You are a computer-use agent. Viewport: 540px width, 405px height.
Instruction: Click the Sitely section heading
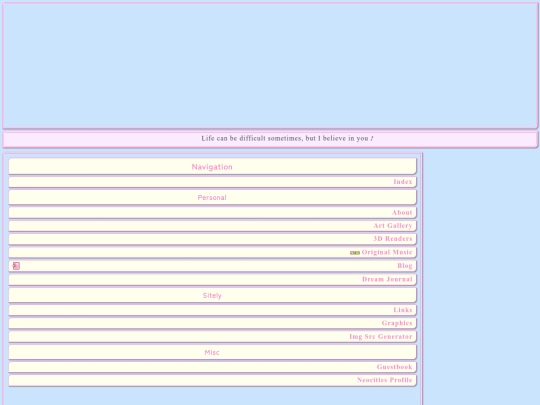pyautogui.click(x=212, y=295)
